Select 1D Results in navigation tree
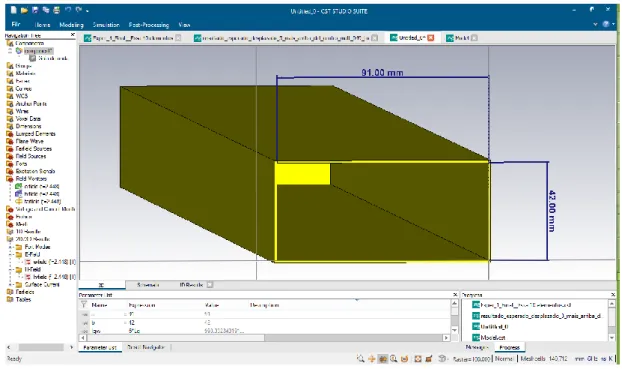 coord(28,231)
